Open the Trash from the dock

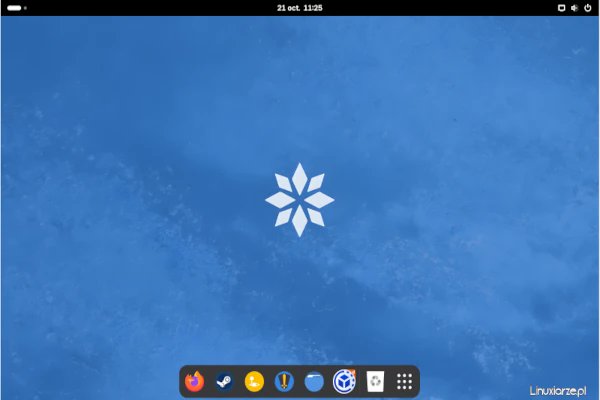(375, 381)
